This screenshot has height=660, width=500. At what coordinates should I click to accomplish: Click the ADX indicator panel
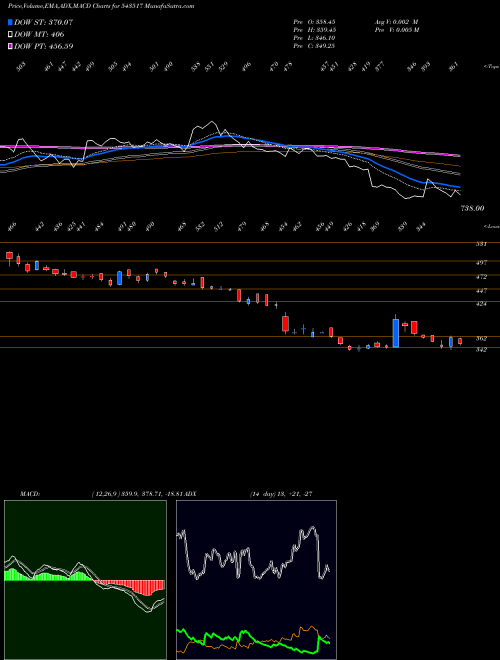(256, 580)
